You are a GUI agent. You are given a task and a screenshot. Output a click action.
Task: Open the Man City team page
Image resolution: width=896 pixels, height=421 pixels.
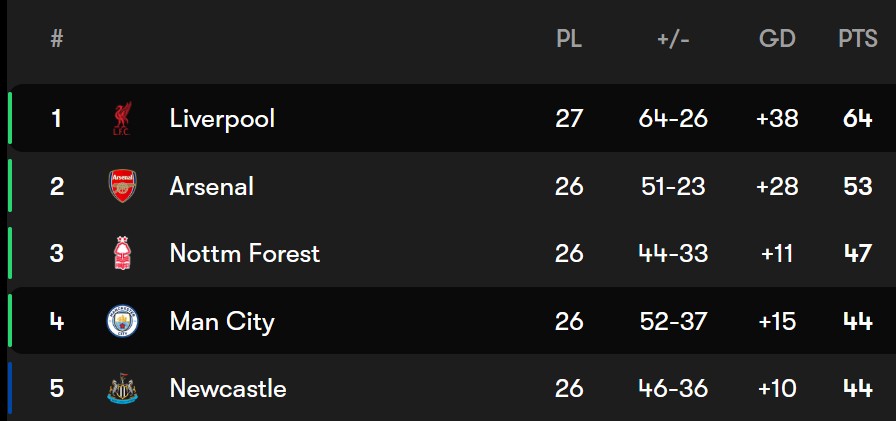(x=222, y=321)
